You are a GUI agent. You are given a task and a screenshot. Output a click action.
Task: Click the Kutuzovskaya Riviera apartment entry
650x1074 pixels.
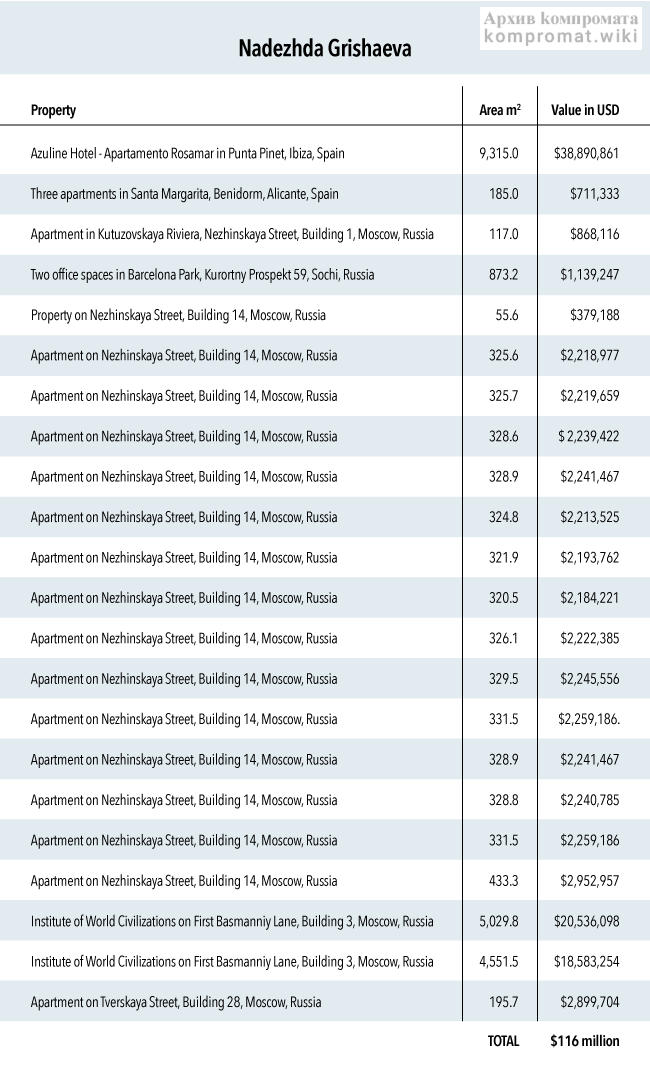232,234
